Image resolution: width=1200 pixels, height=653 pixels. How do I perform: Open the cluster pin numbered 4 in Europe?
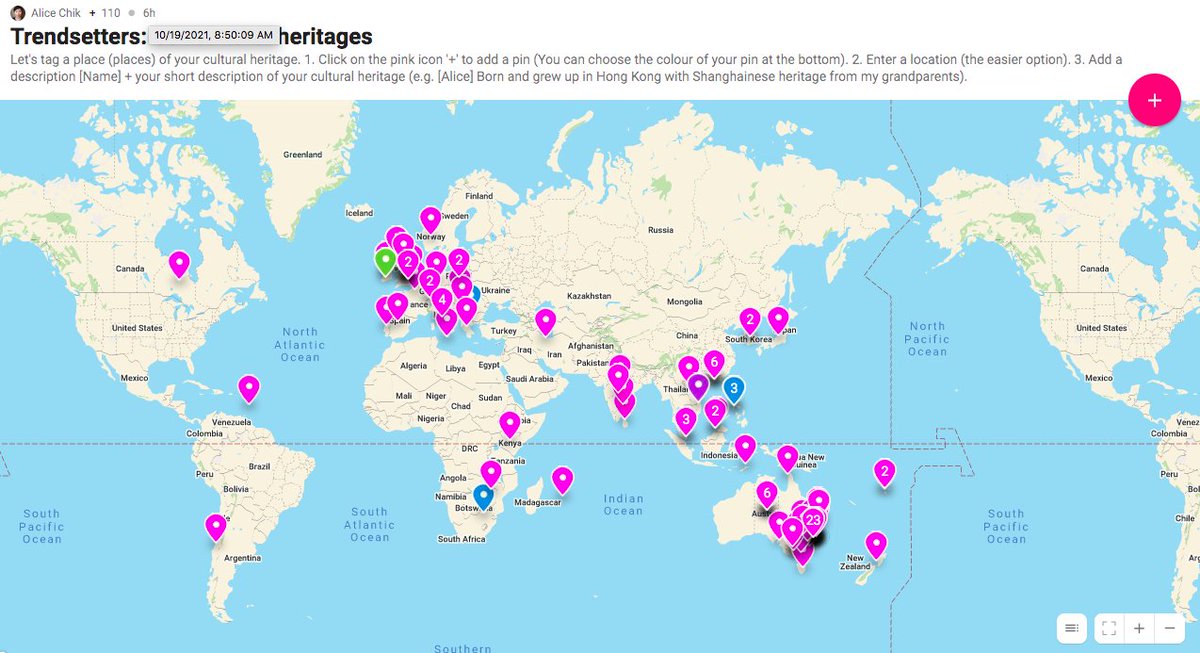coord(441,299)
